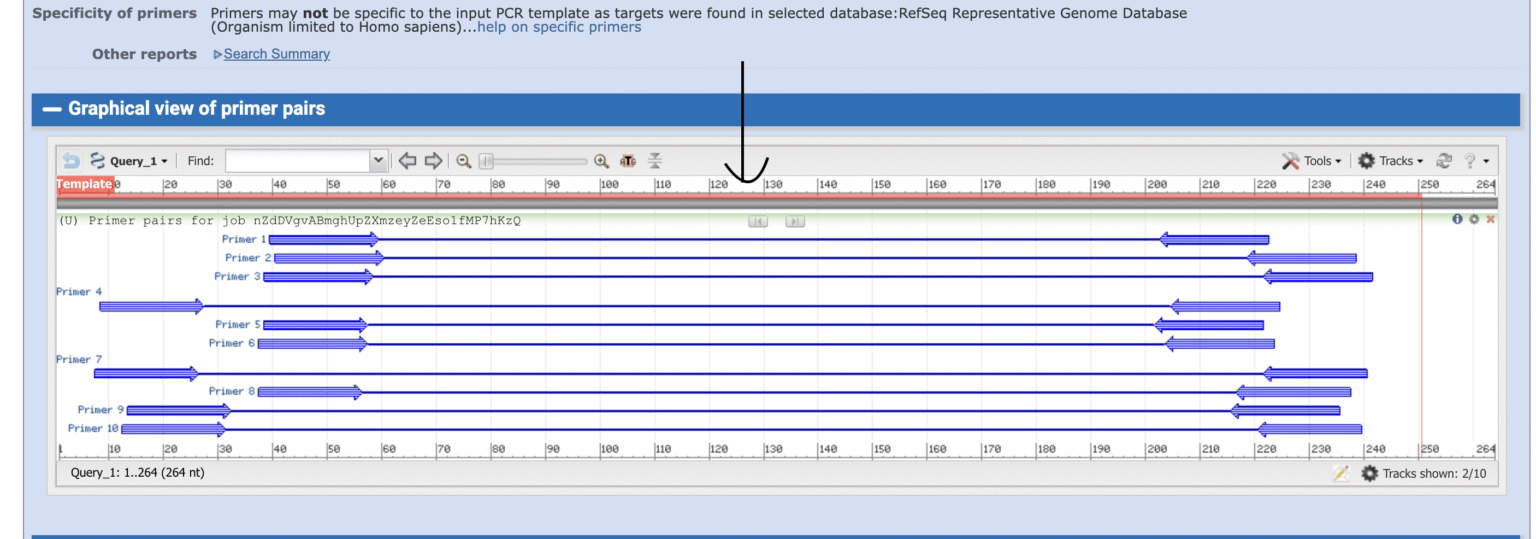Click the Primer 4 forward arrow
Viewport: 1536px width, 539px height.
click(x=151, y=306)
